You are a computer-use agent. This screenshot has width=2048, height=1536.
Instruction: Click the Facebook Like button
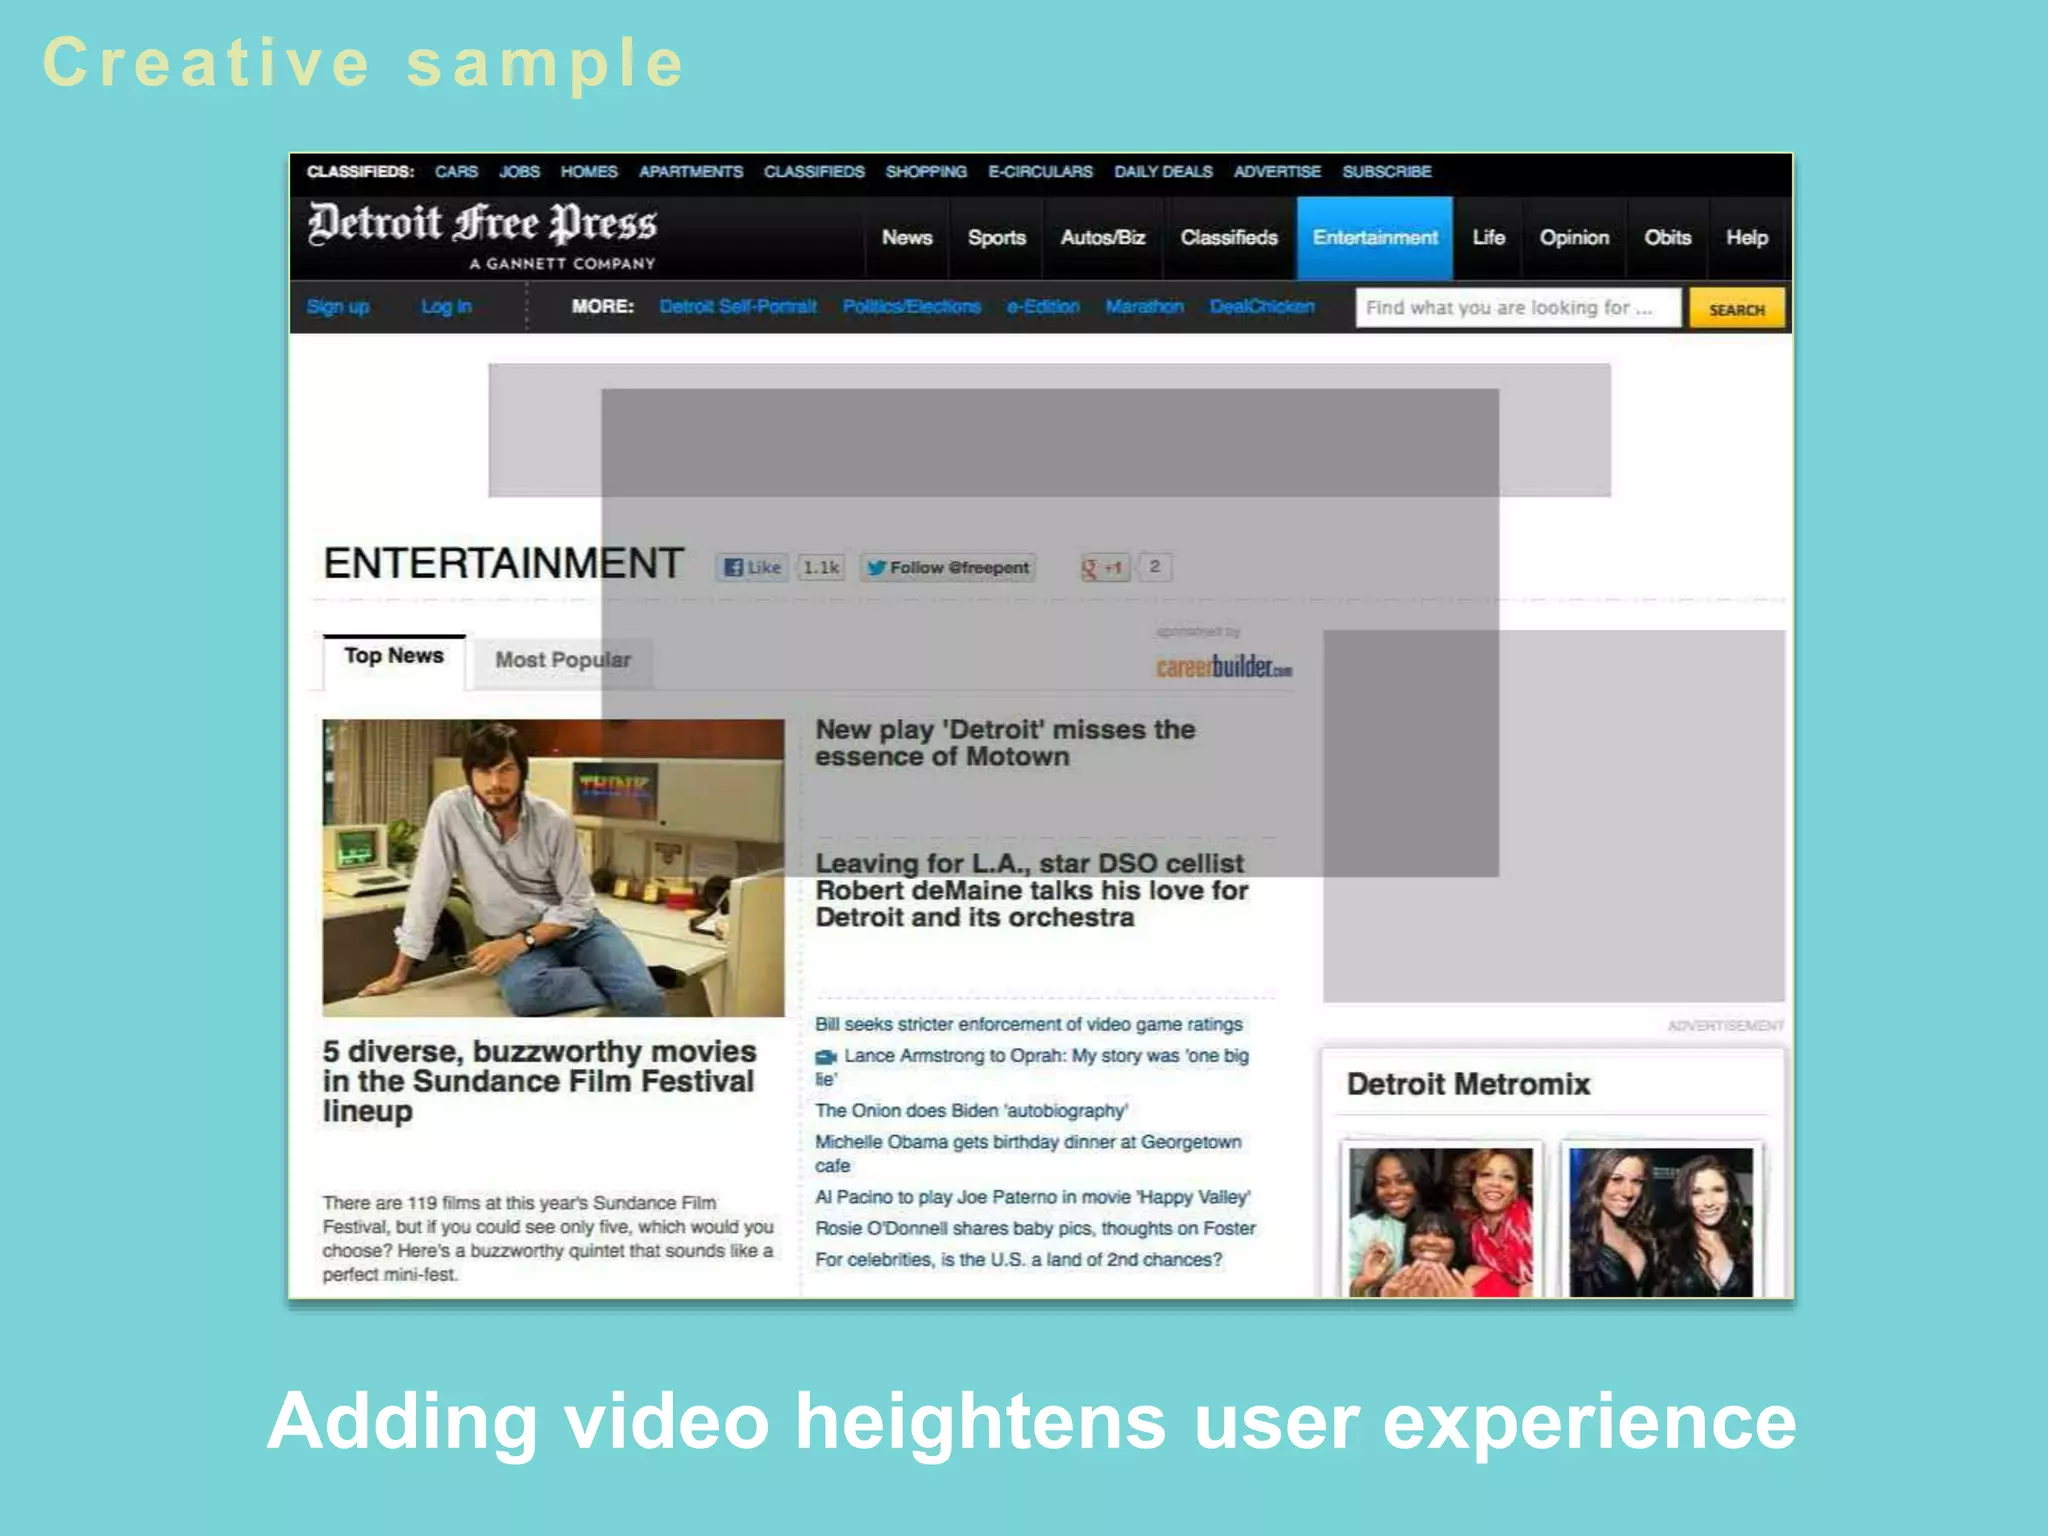[x=752, y=567]
